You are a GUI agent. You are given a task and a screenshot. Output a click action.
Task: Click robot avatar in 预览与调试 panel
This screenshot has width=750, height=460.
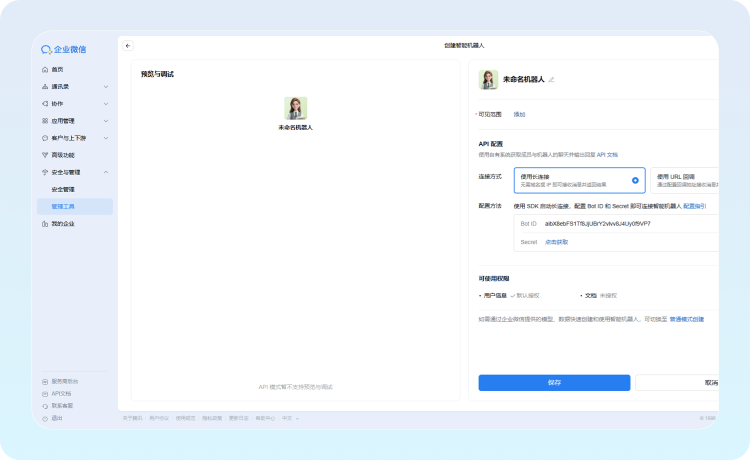295,108
